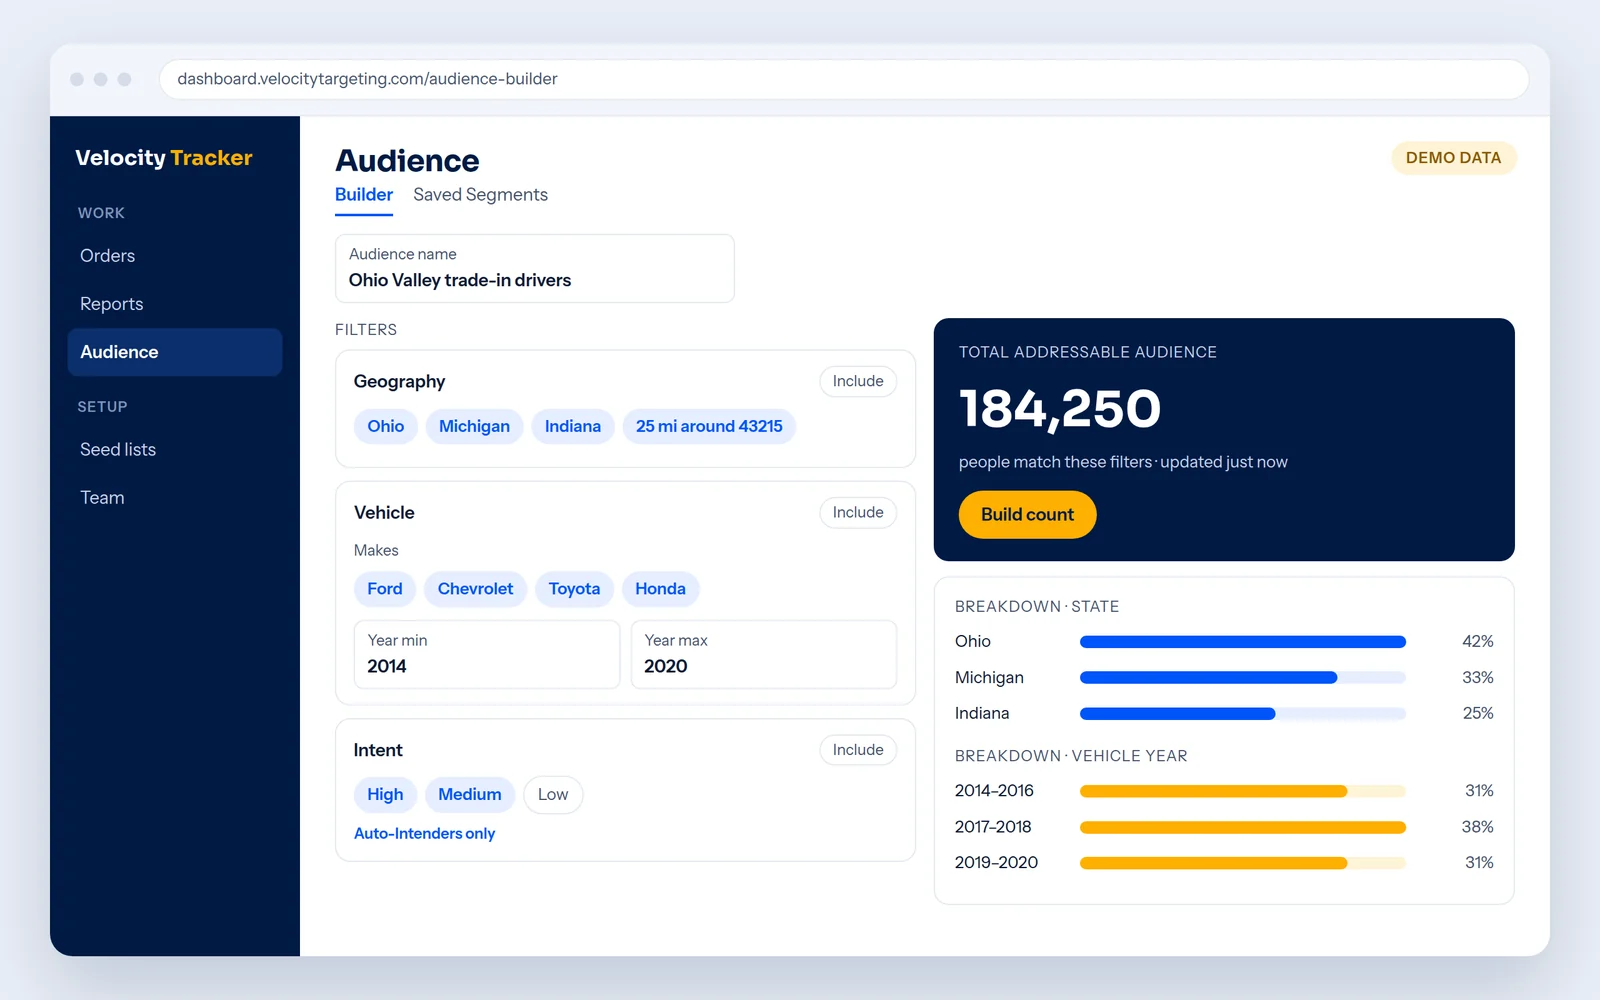Viewport: 1600px width, 1000px height.
Task: Click the Year min field
Action: coord(487,654)
